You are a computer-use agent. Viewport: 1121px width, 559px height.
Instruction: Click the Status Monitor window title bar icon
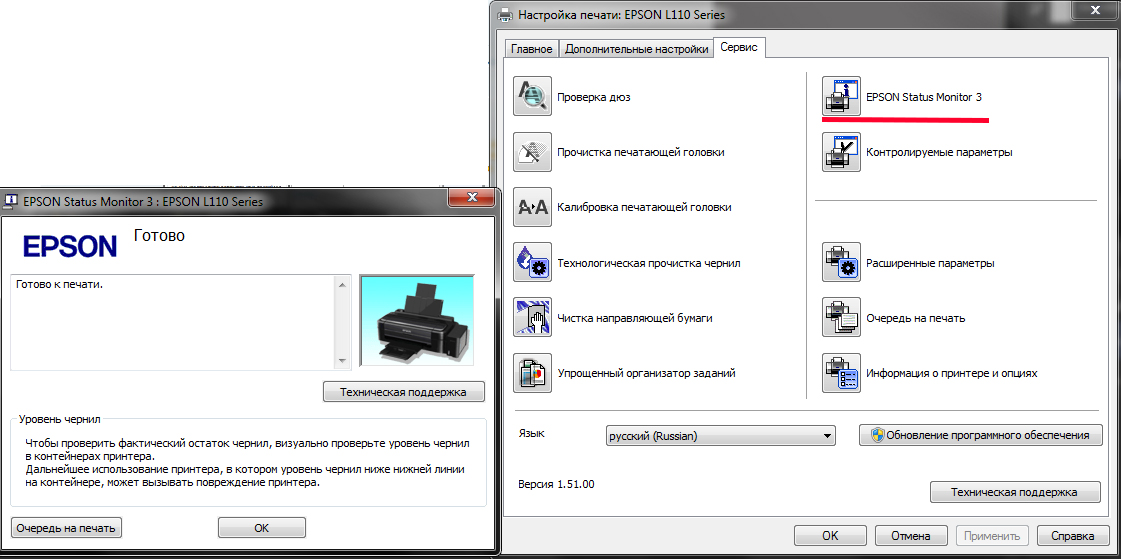click(11, 202)
